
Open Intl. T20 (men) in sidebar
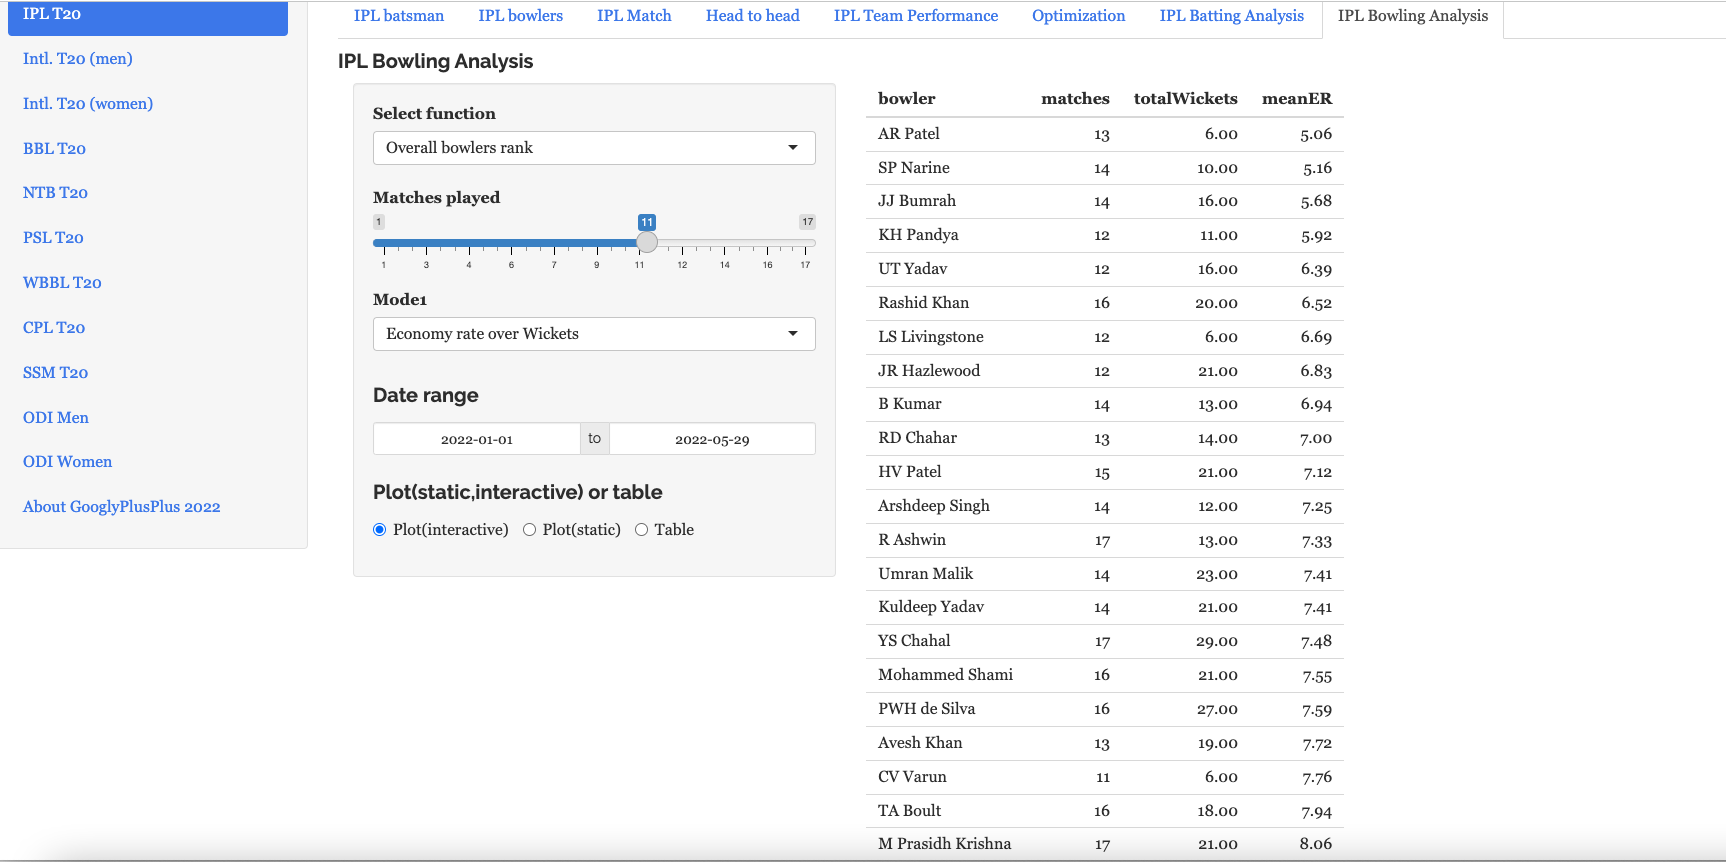click(x=78, y=59)
